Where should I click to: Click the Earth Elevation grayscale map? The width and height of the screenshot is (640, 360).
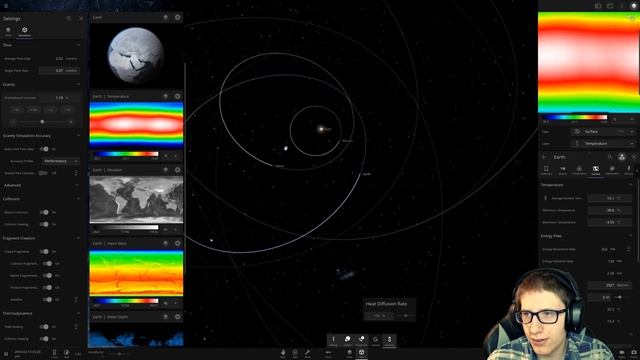[136, 200]
